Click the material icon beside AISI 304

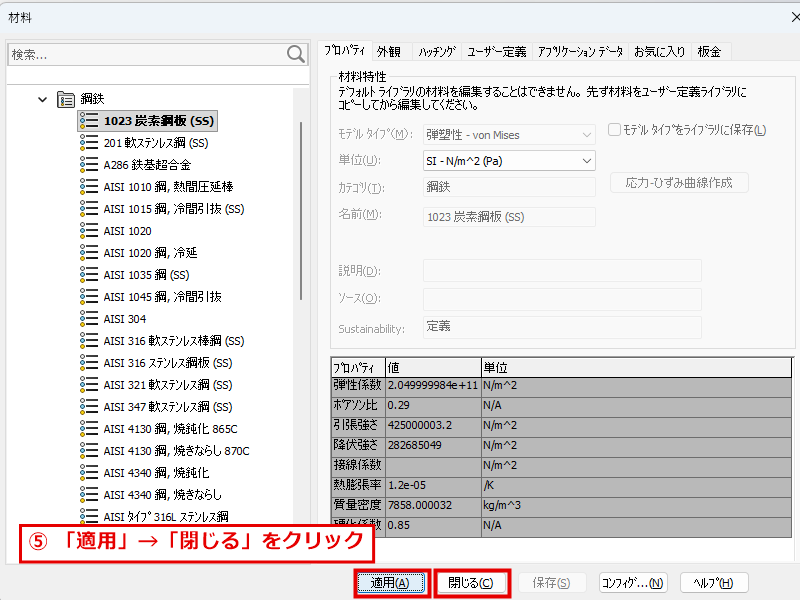[x=89, y=319]
